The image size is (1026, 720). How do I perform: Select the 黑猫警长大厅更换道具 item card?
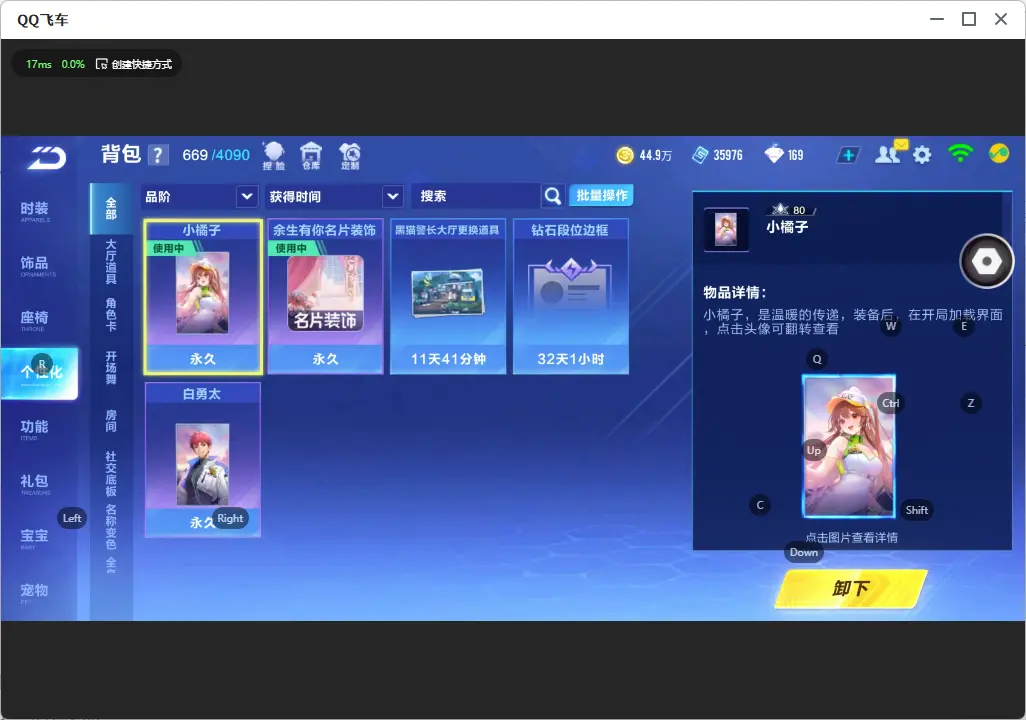click(448, 297)
